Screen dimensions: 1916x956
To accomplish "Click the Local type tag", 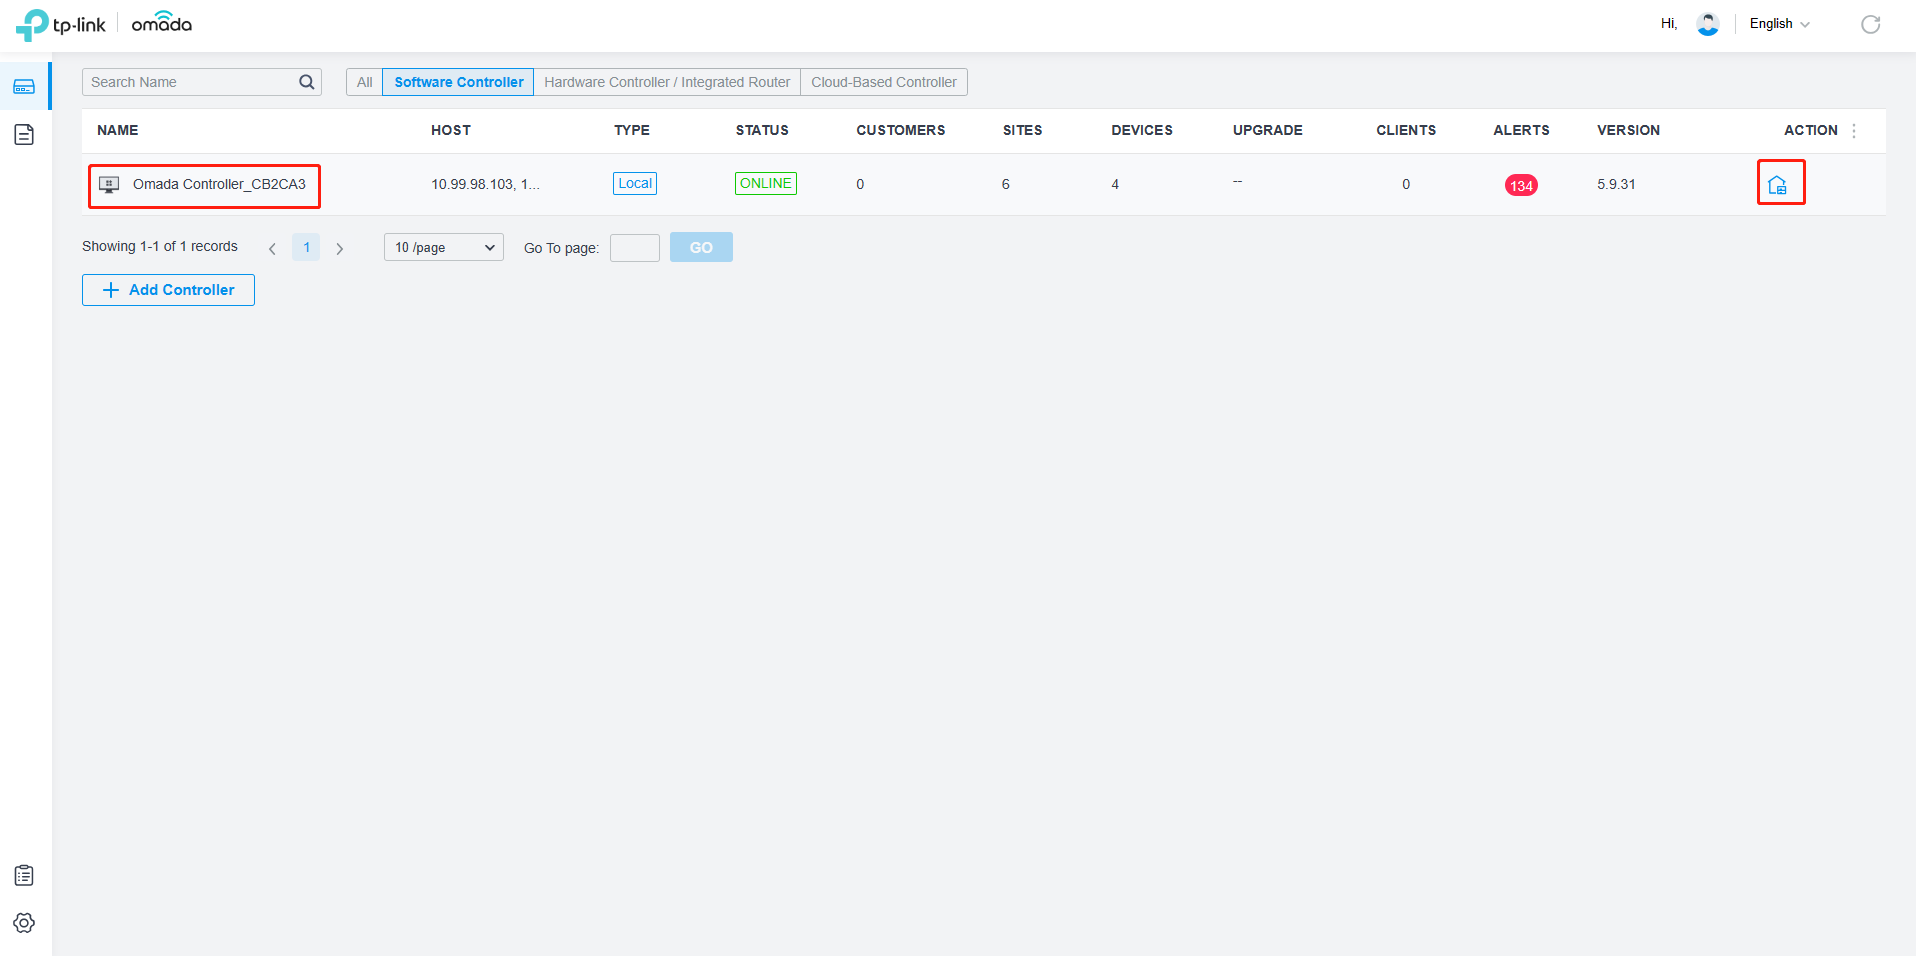I will (x=635, y=184).
